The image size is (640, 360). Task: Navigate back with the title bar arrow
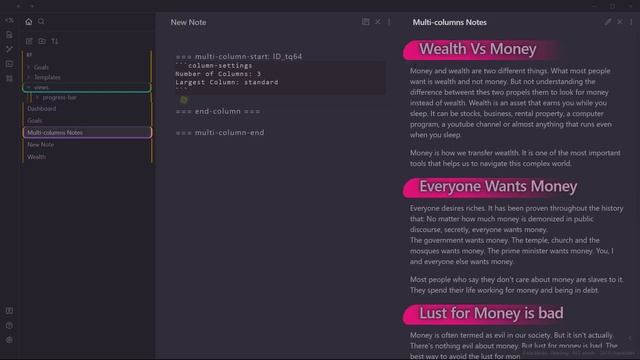pyautogui.click(x=18, y=6)
